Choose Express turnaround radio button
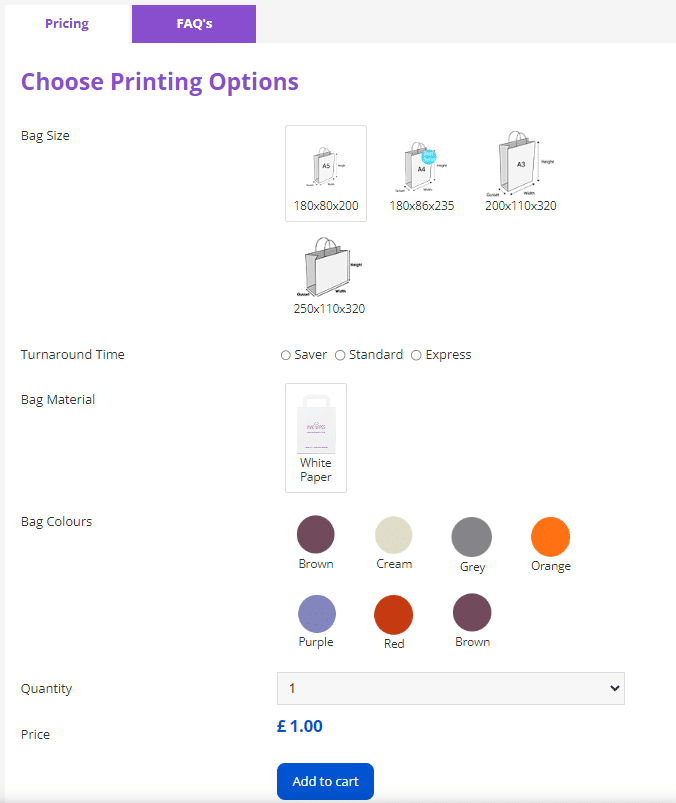The height and width of the screenshot is (803, 676). 416,355
